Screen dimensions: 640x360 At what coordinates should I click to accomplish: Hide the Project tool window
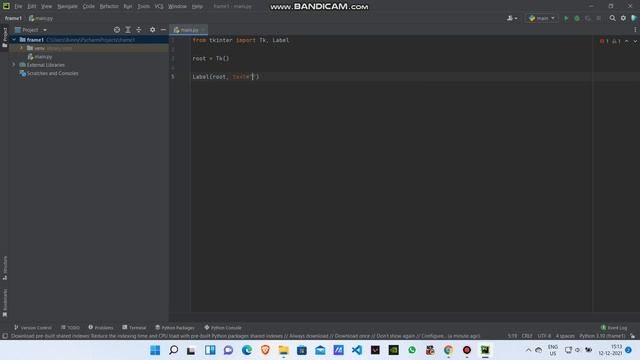pyautogui.click(x=163, y=30)
